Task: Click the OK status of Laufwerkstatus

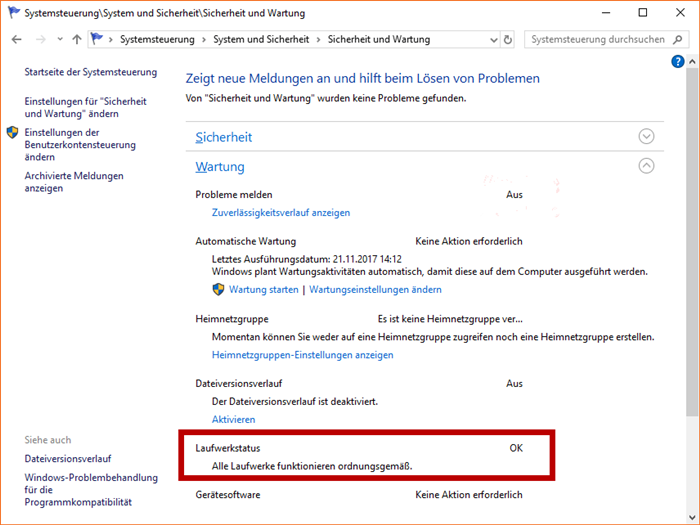Action: coord(516,448)
